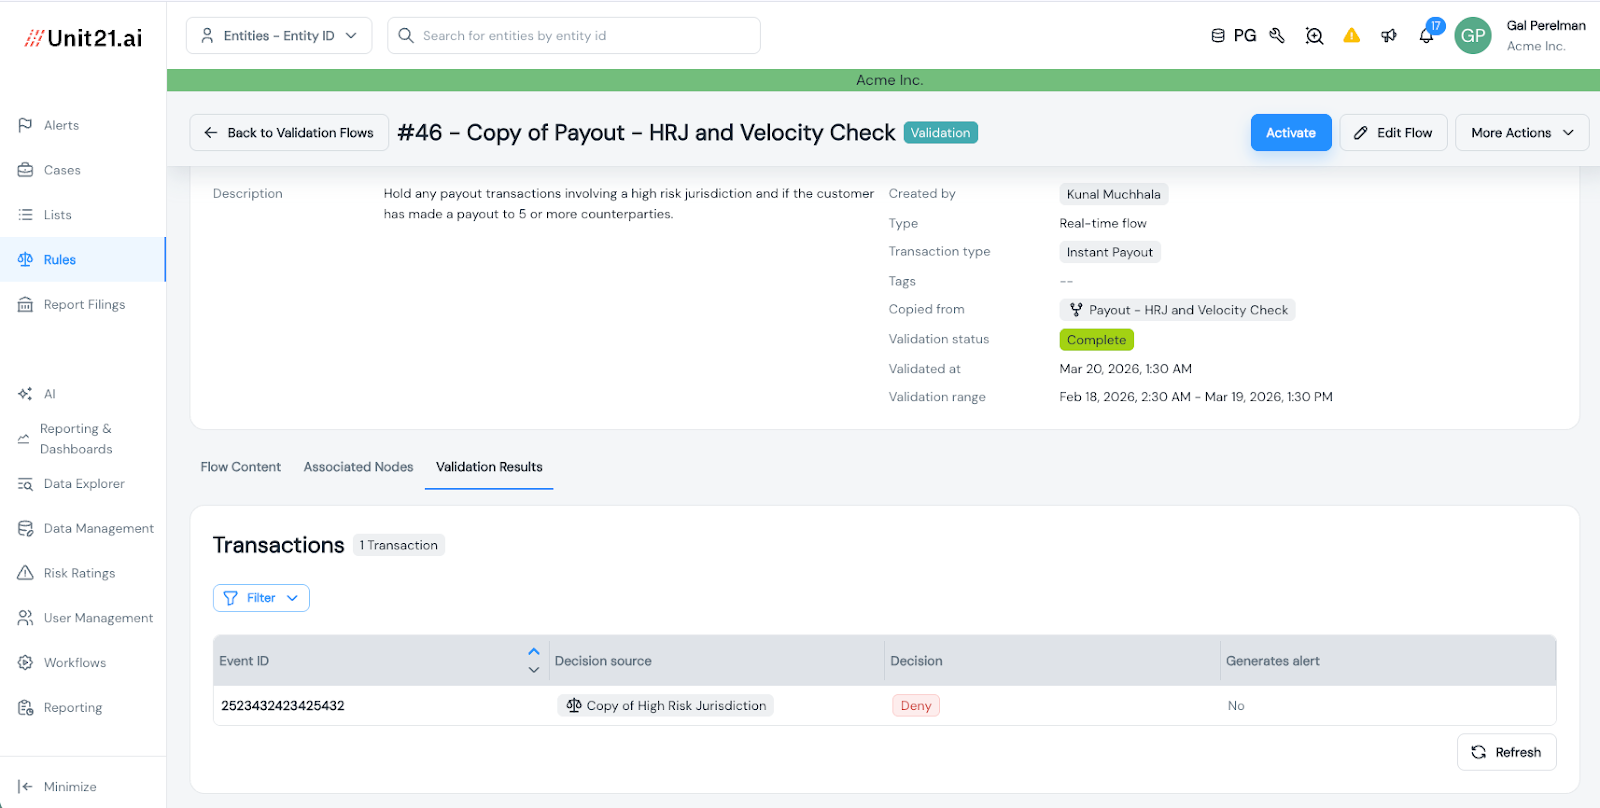The image size is (1600, 808).
Task: Open Reporting clipboard icon
Action: click(25, 708)
